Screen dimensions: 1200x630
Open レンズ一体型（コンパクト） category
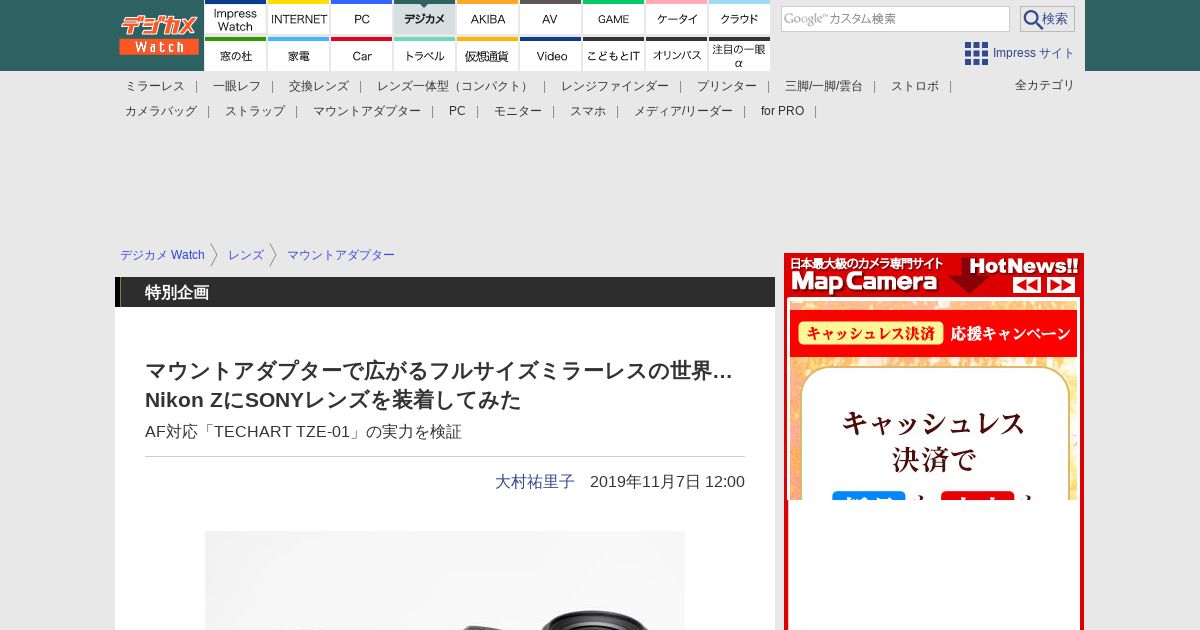[455, 86]
